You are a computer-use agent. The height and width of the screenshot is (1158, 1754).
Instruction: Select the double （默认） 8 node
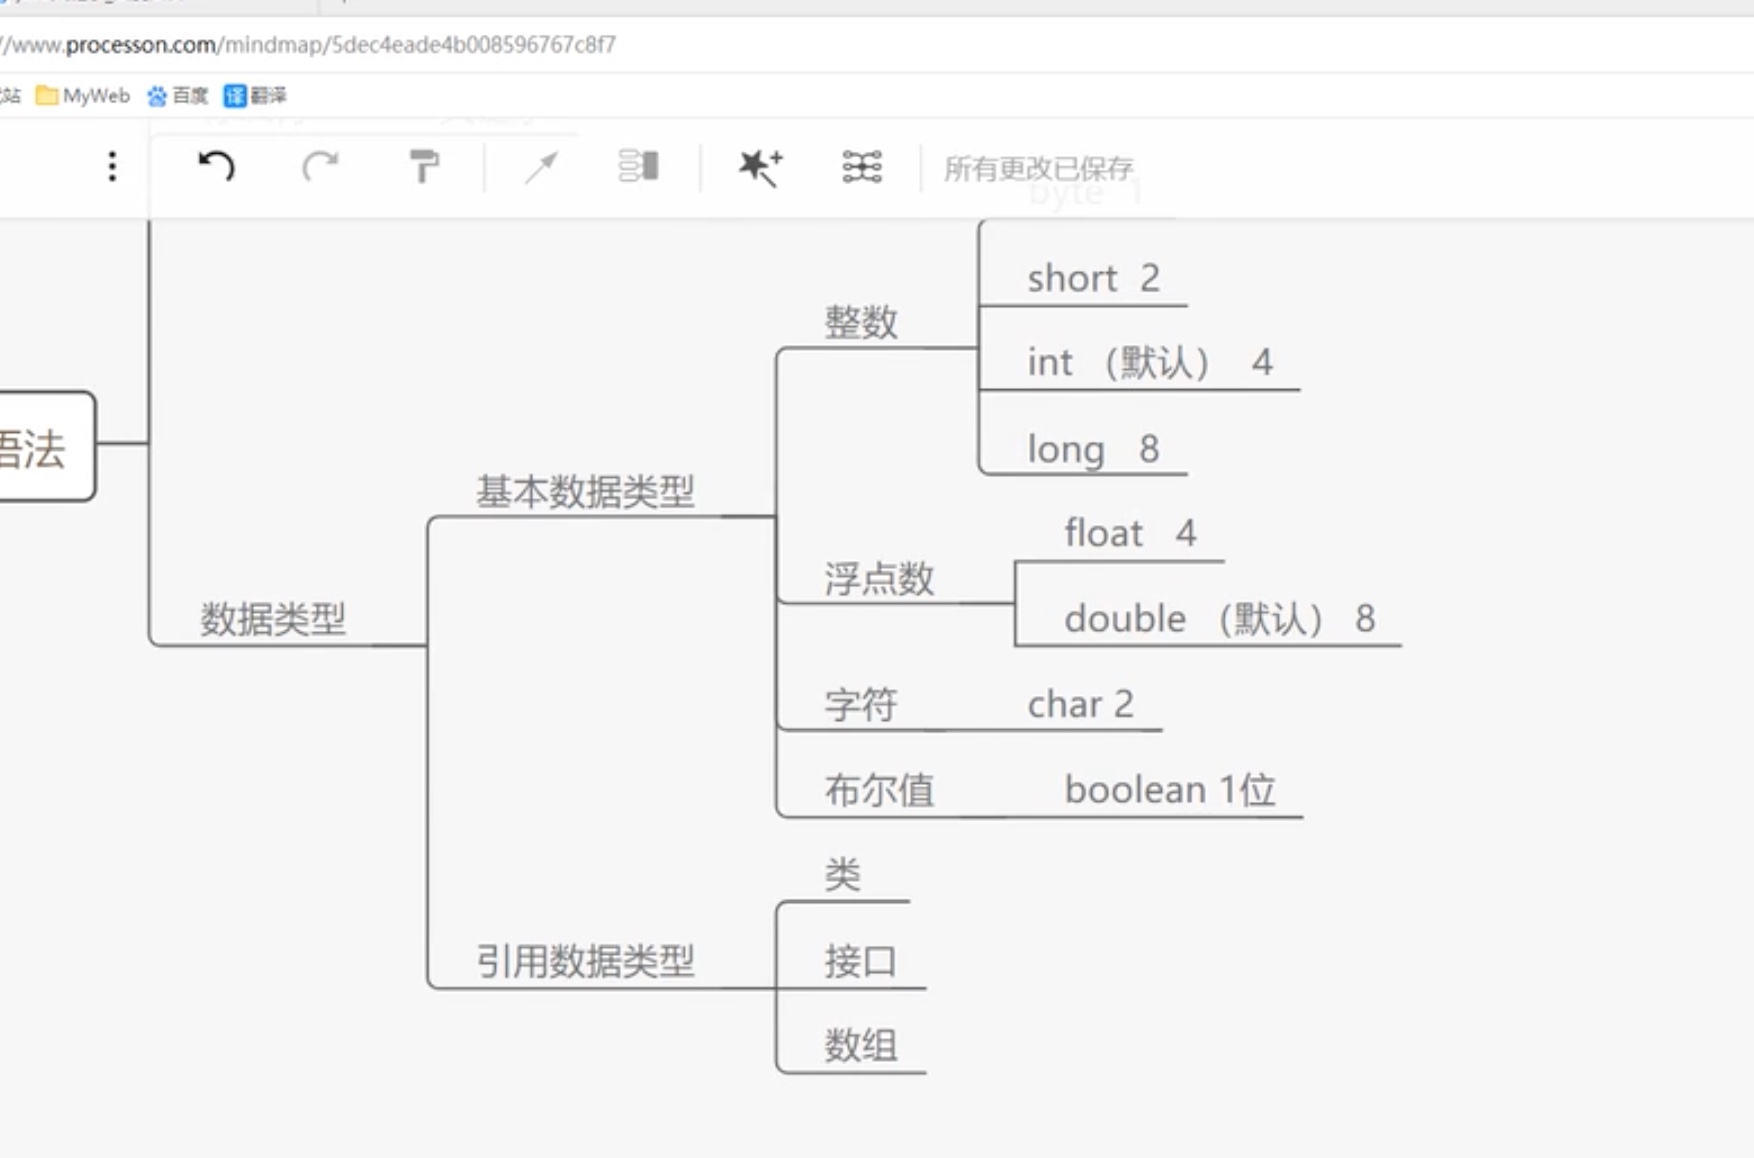[x=1220, y=617]
